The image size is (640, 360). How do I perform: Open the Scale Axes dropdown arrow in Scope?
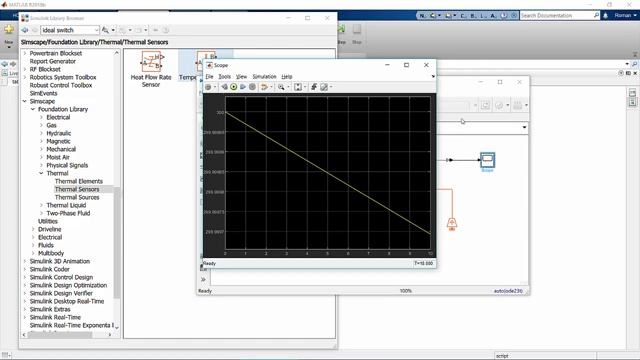point(305,87)
